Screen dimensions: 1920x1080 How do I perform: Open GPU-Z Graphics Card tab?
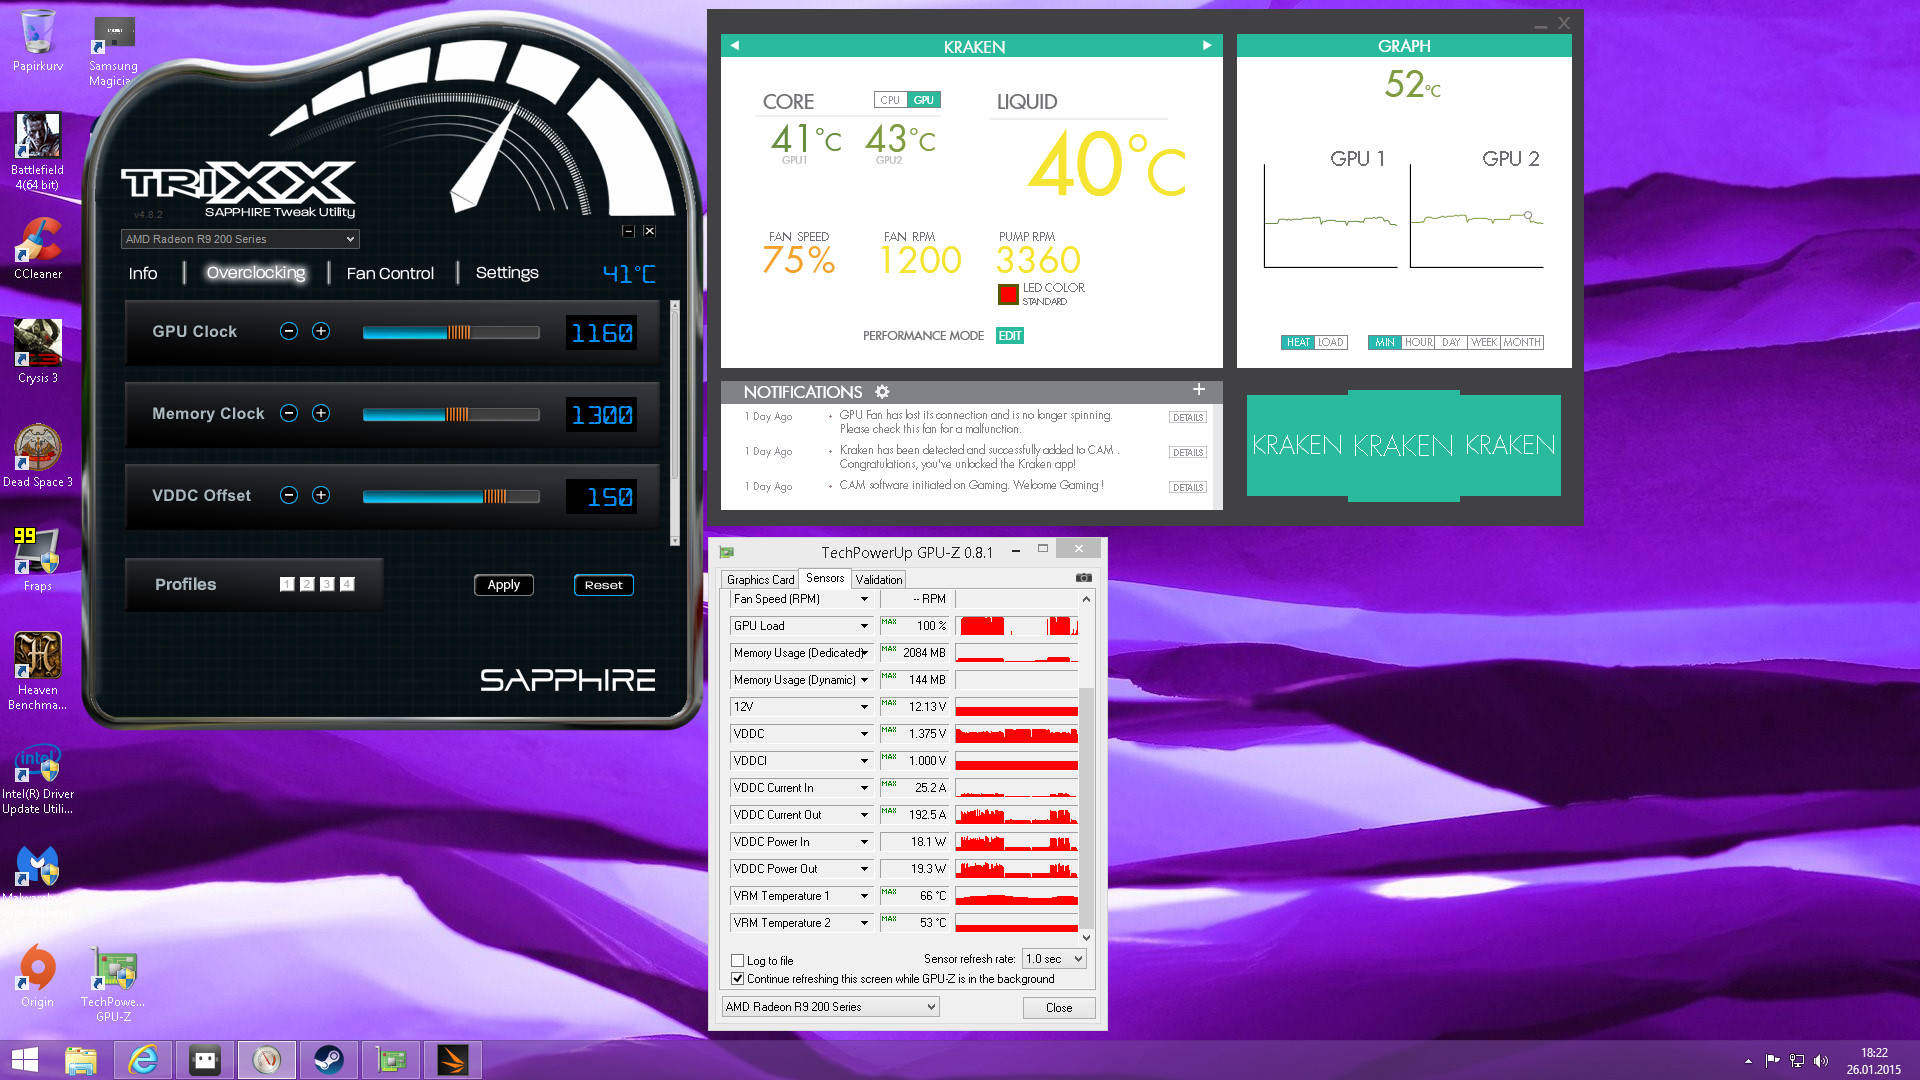click(760, 579)
